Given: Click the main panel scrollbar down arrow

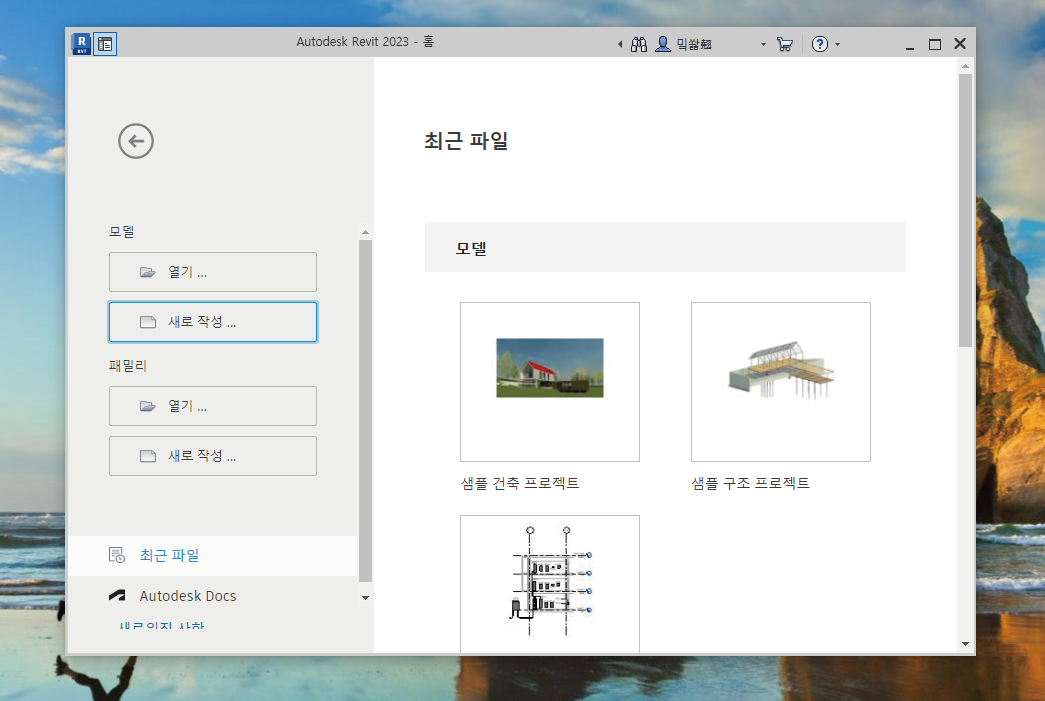Looking at the screenshot, I should [965, 644].
